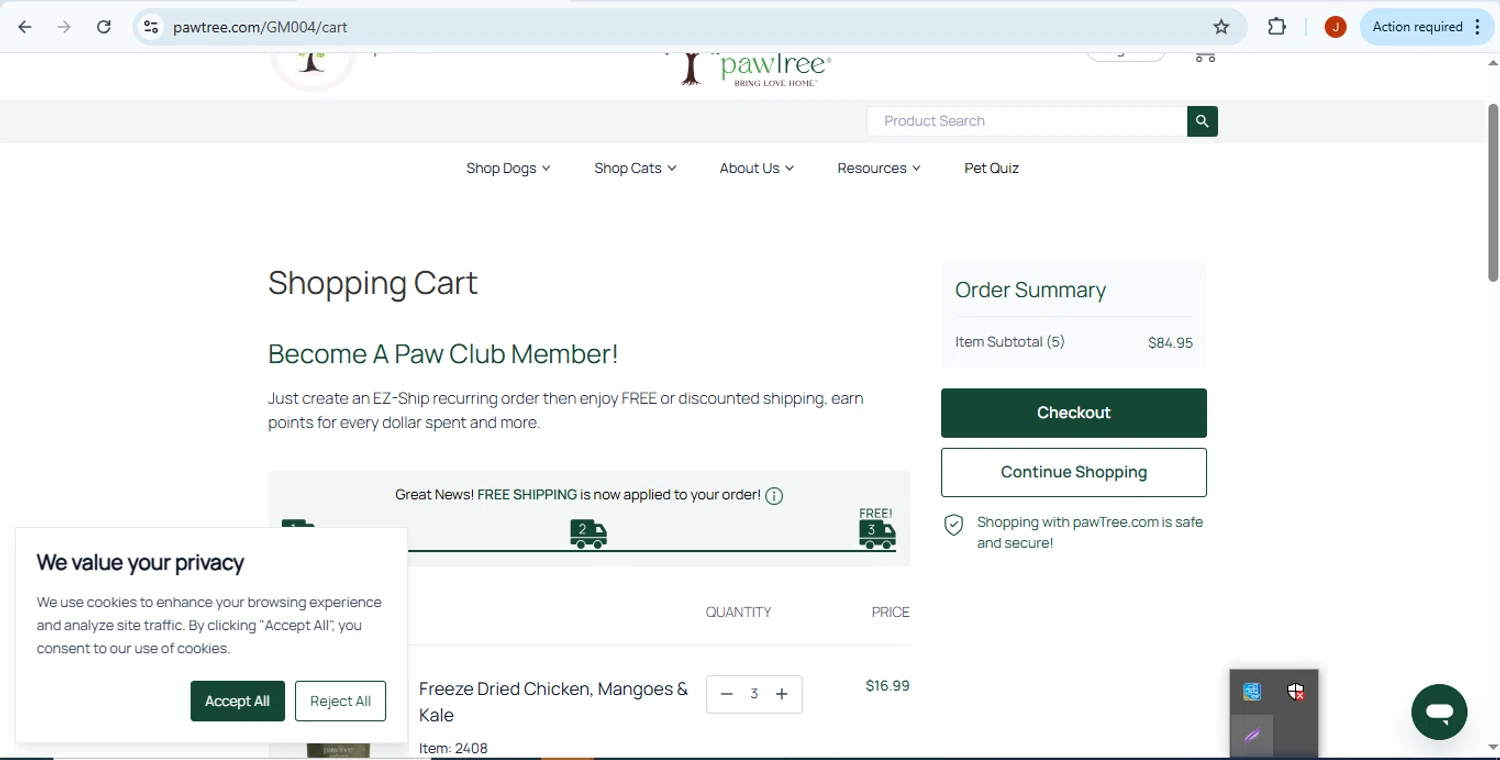Open Windows Security shield tray icon
Screen dimensions: 1500x760
click(x=1296, y=691)
